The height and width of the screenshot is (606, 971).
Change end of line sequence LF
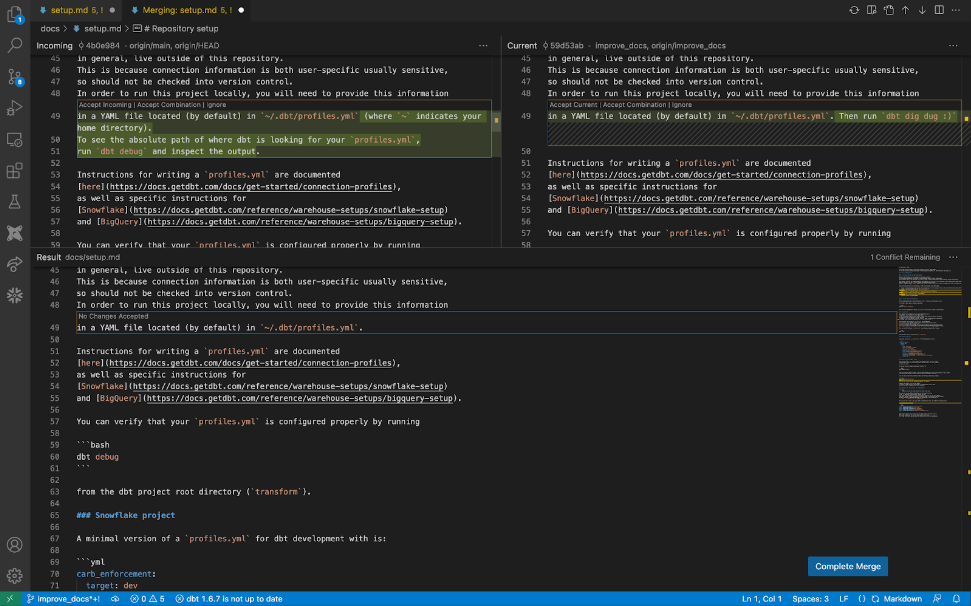843,599
